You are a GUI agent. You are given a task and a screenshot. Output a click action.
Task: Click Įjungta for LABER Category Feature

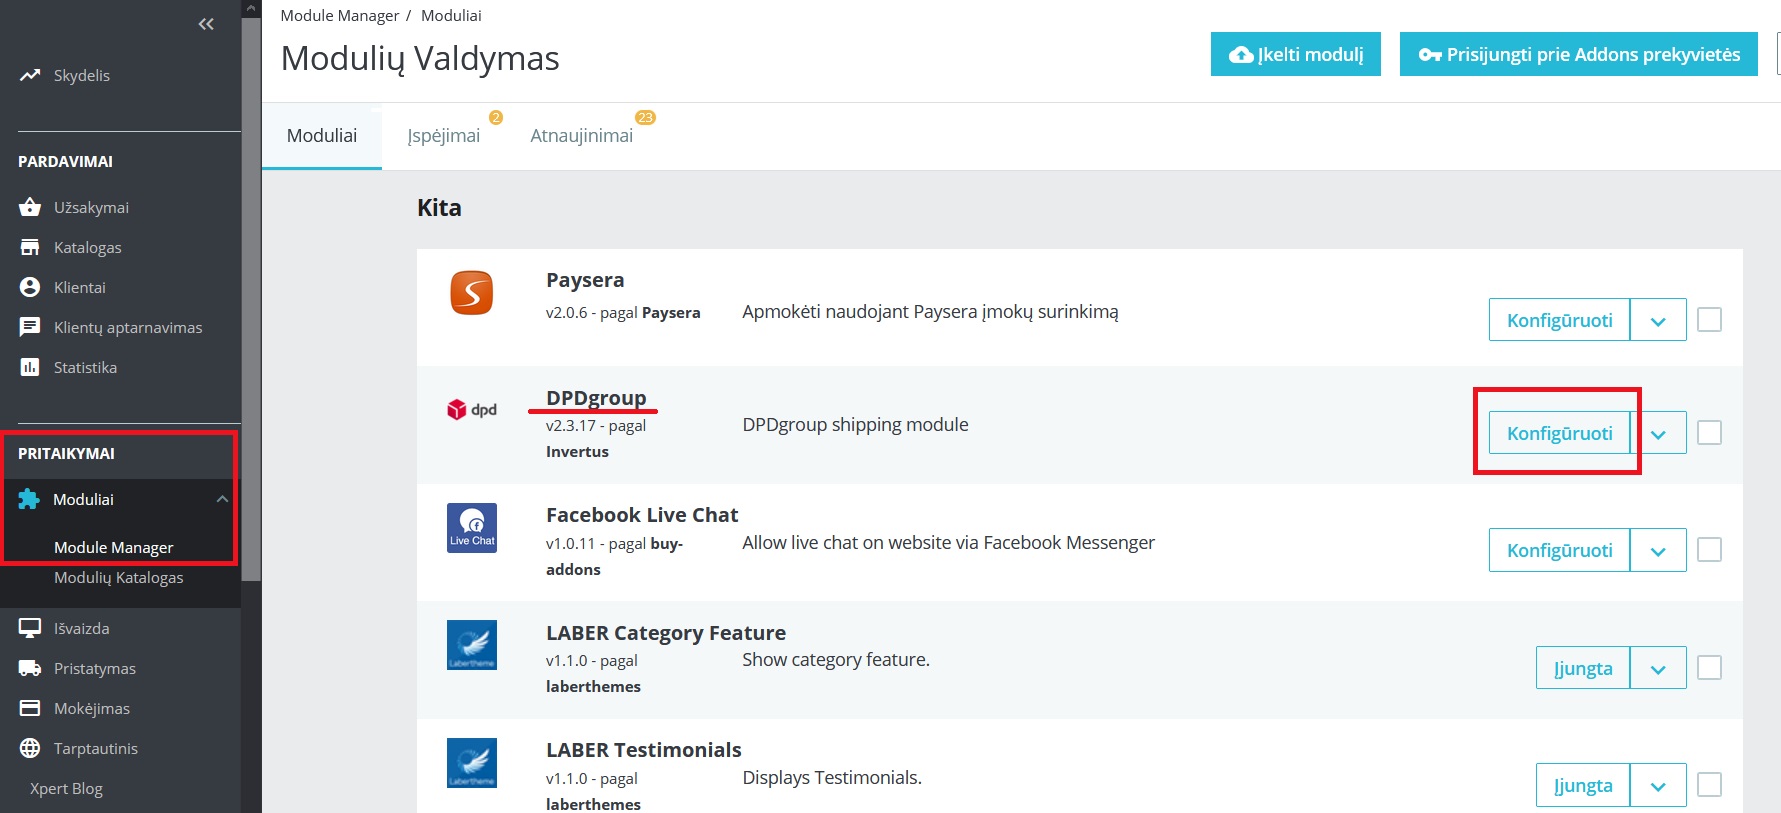1583,668
